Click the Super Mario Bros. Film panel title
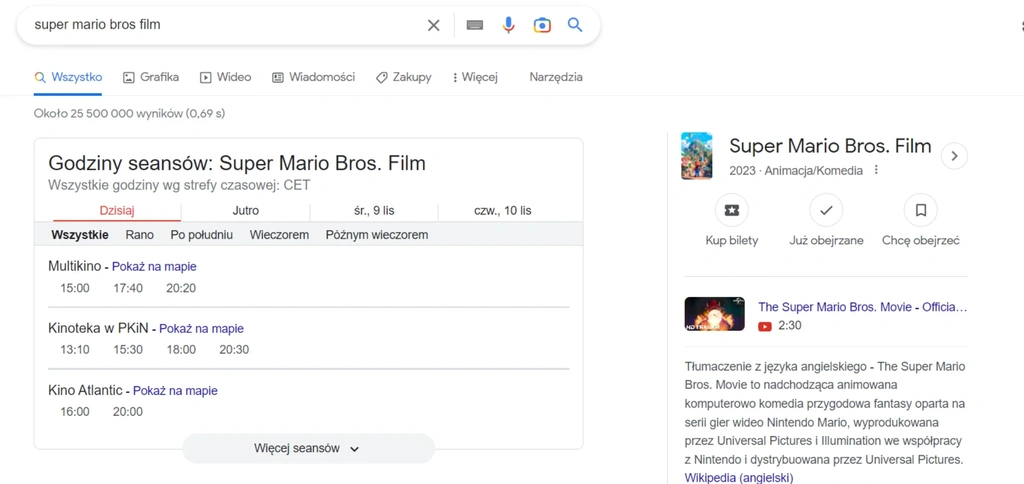Image resolution: width=1024 pixels, height=484 pixels. [830, 146]
